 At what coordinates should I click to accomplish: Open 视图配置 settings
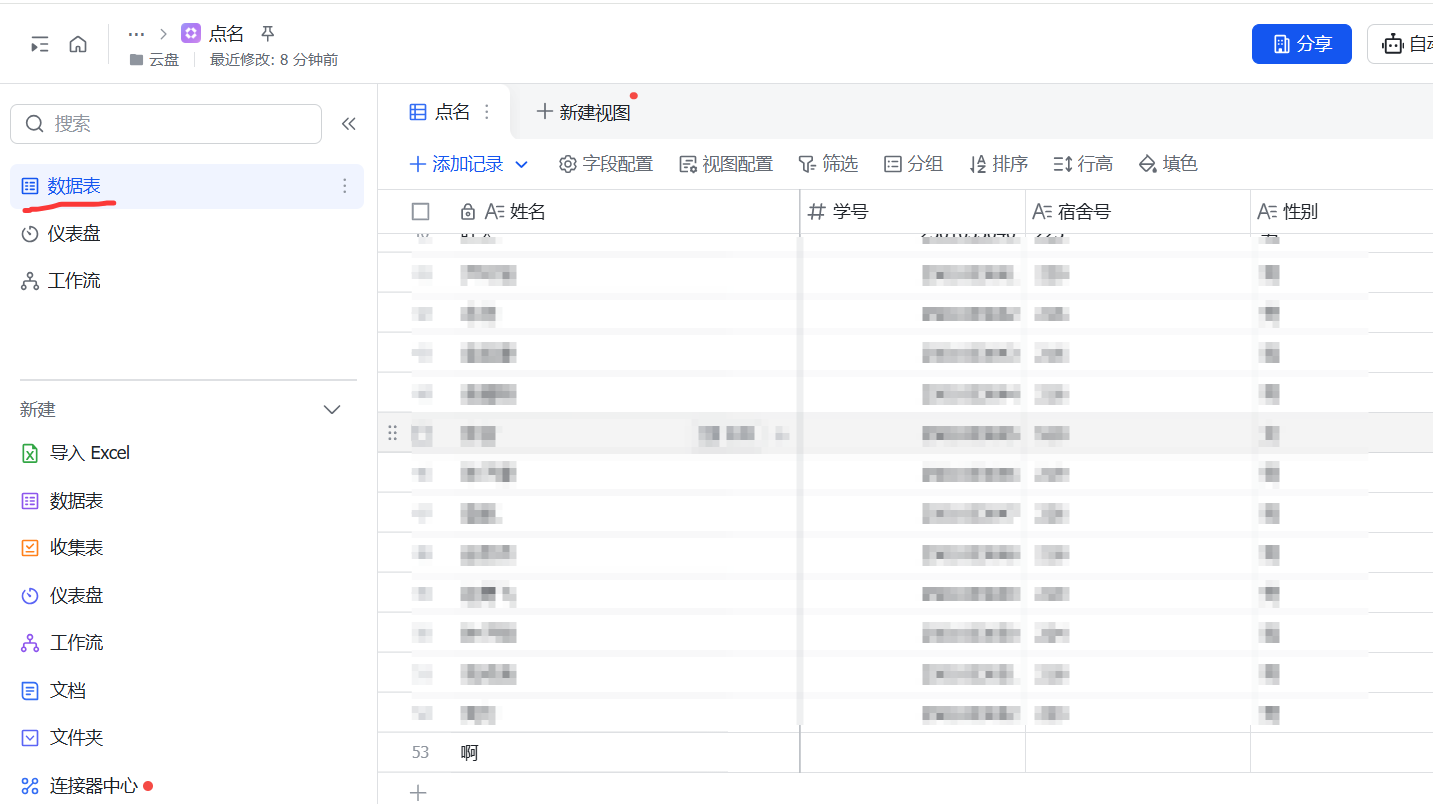(x=725, y=164)
